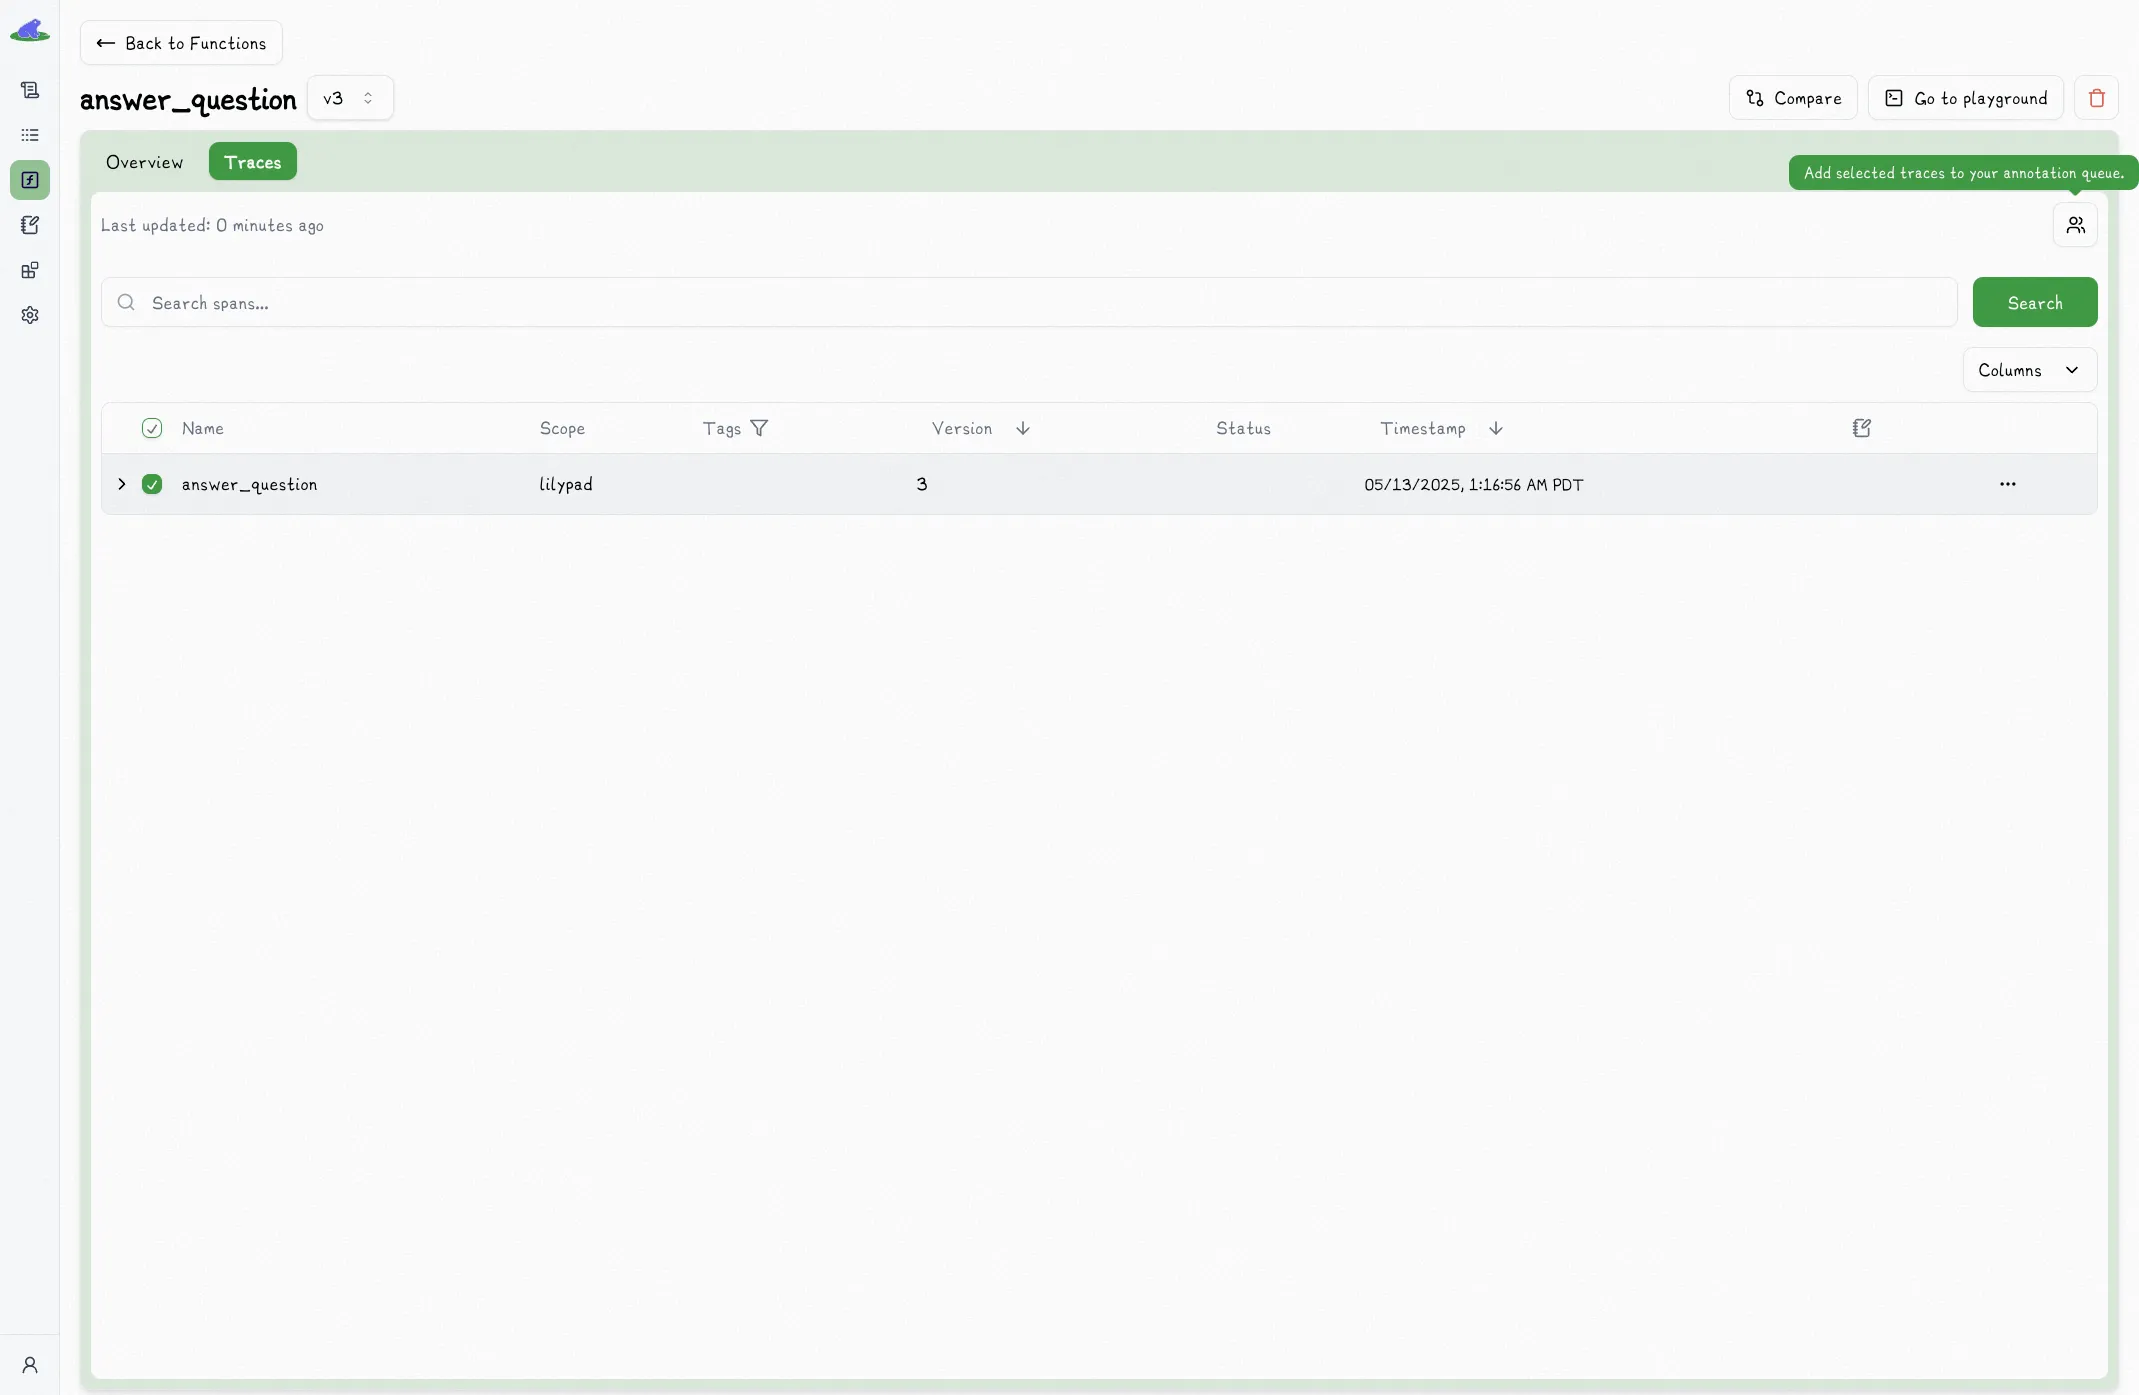This screenshot has width=2139, height=1395.
Task: Select the Functions icon in the sidebar
Action: tap(30, 180)
